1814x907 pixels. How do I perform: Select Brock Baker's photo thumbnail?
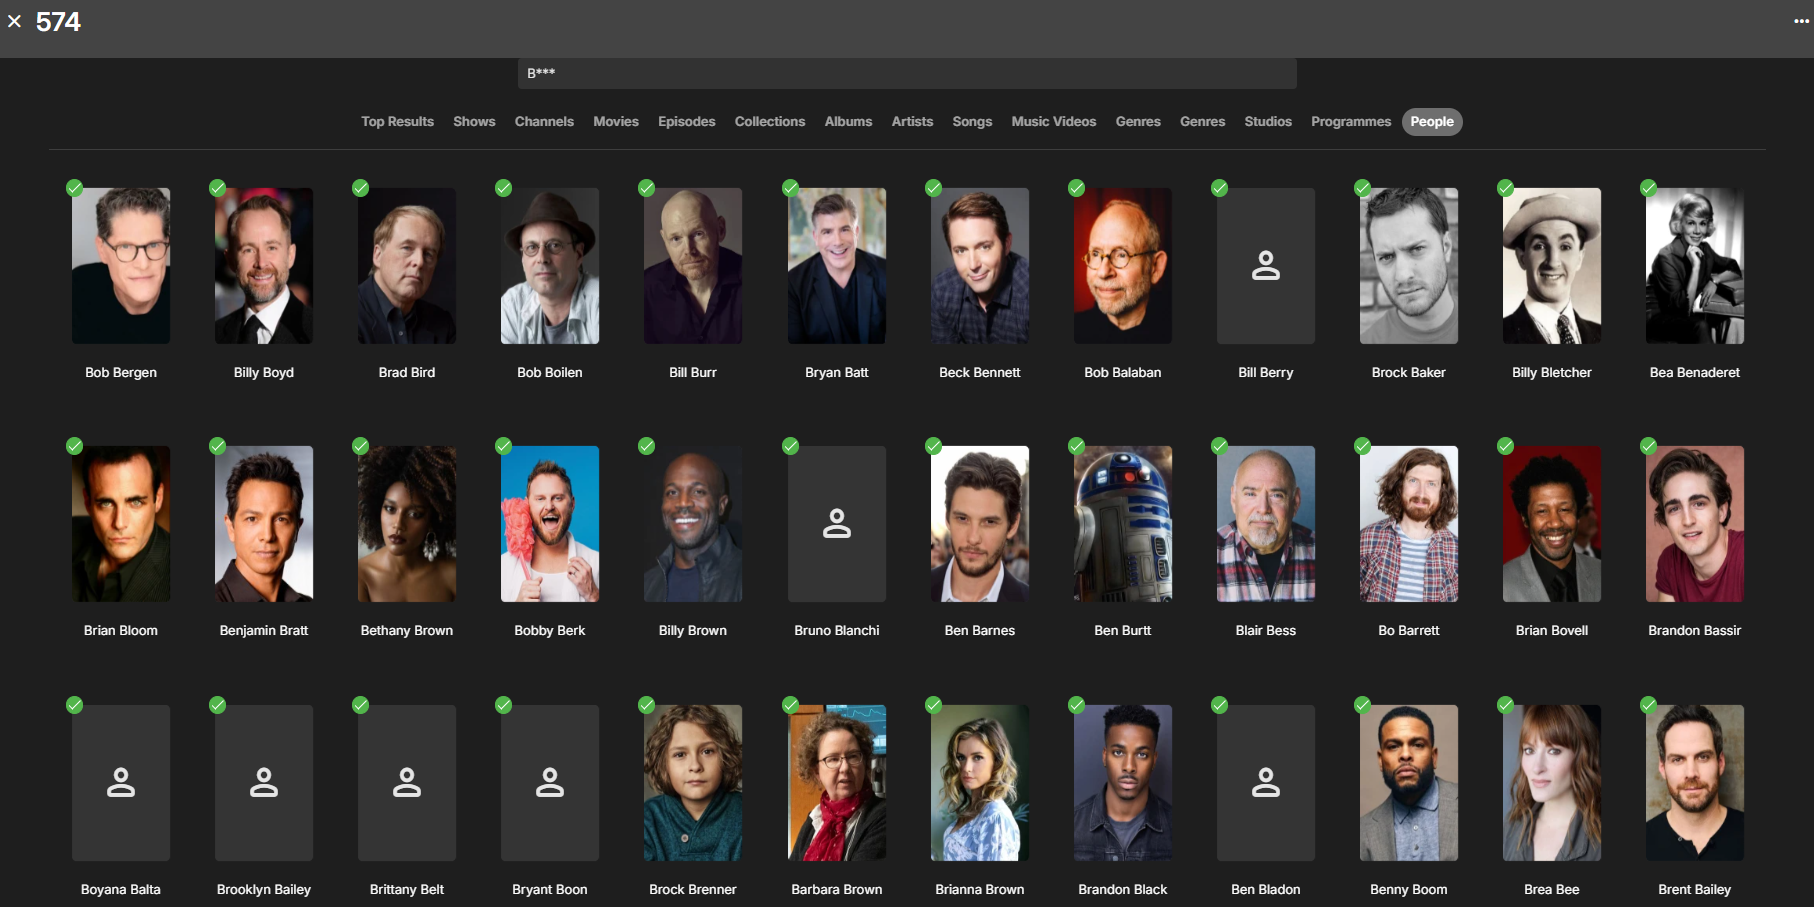1409,266
